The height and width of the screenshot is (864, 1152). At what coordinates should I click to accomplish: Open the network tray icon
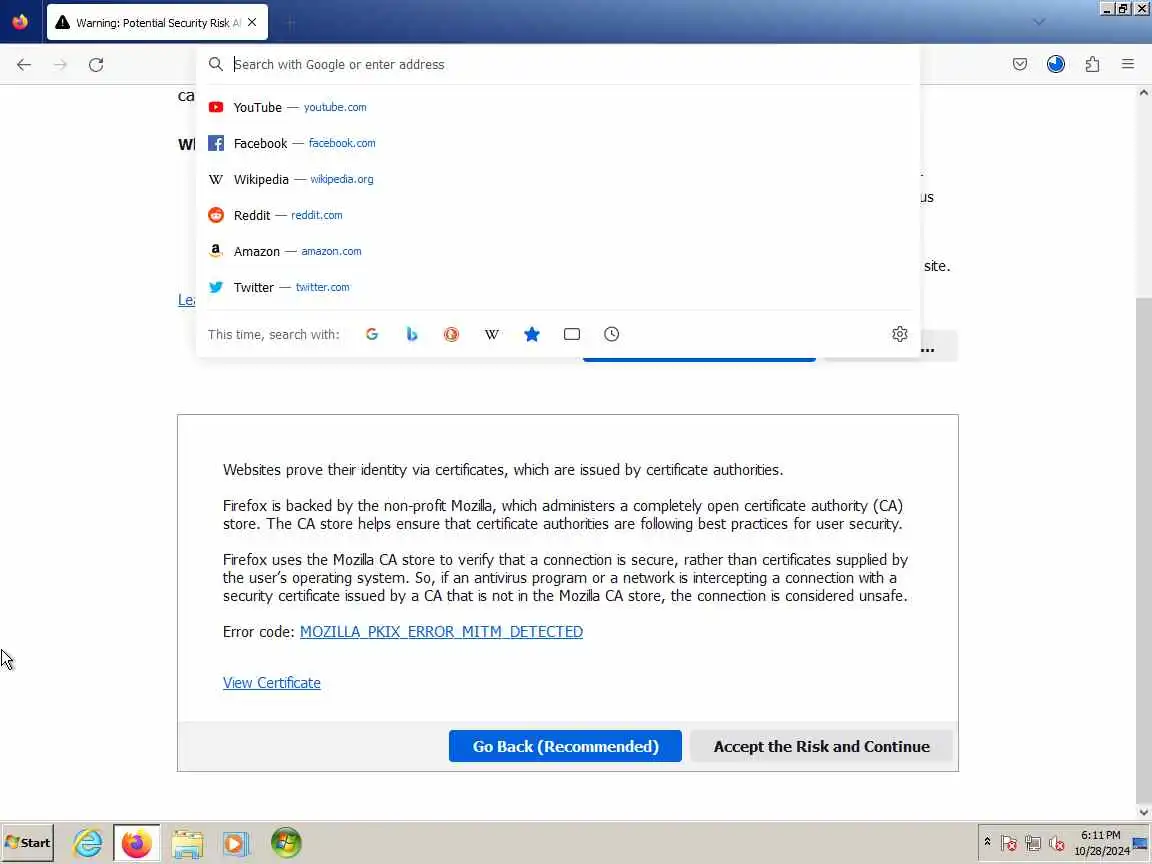pos(1032,843)
